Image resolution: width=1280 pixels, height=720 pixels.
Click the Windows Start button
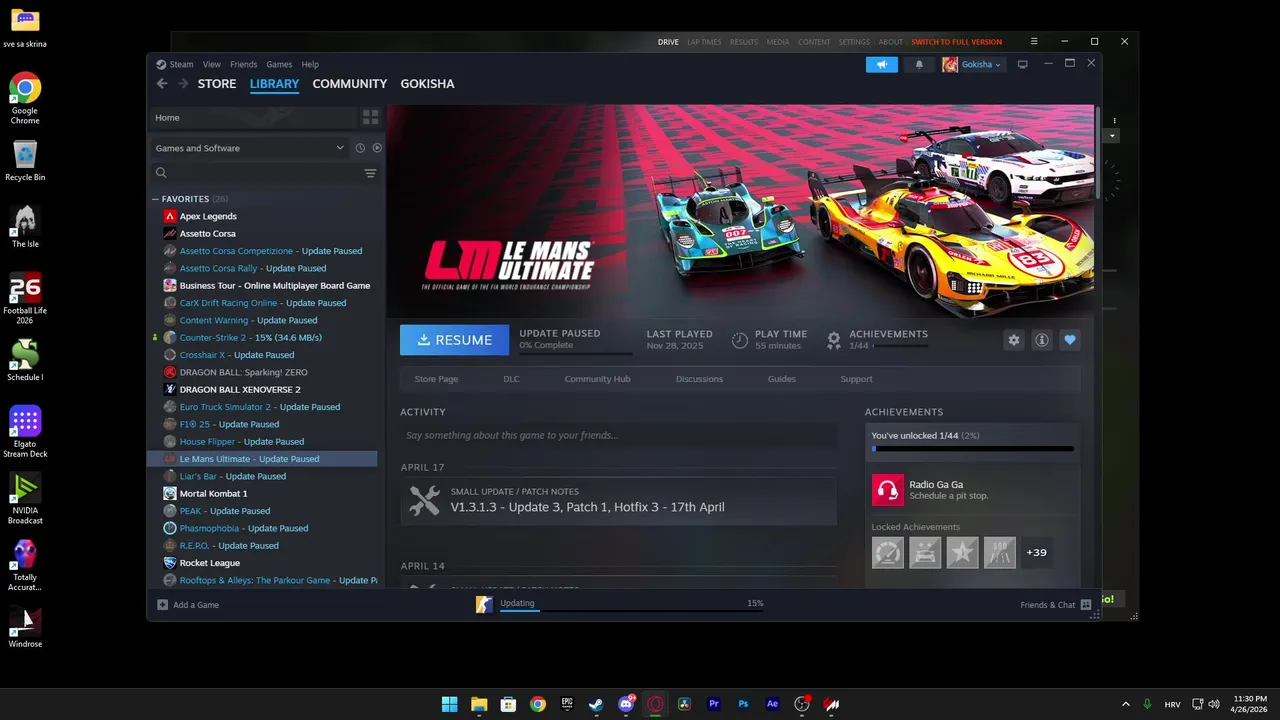coord(450,704)
